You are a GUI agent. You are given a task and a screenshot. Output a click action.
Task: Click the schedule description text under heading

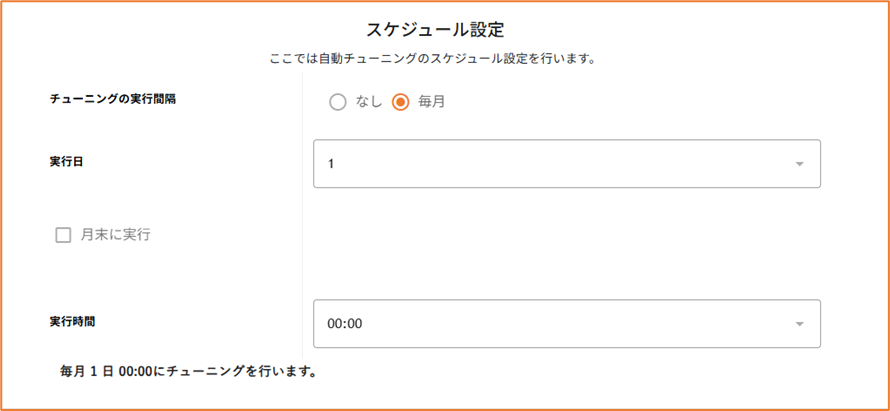coord(433,58)
